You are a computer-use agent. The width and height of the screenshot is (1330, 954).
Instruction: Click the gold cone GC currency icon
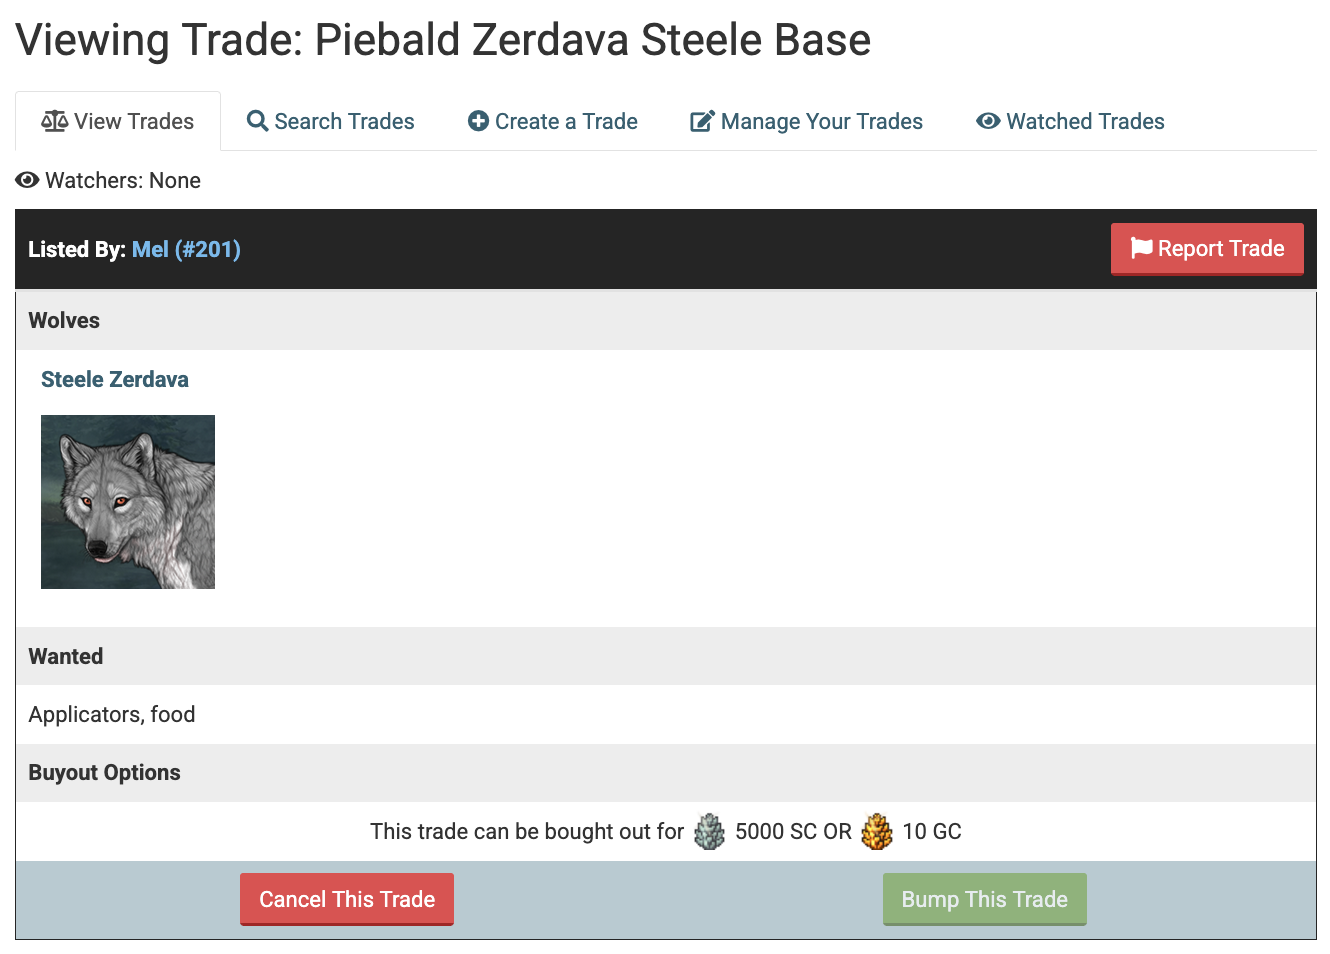[877, 831]
